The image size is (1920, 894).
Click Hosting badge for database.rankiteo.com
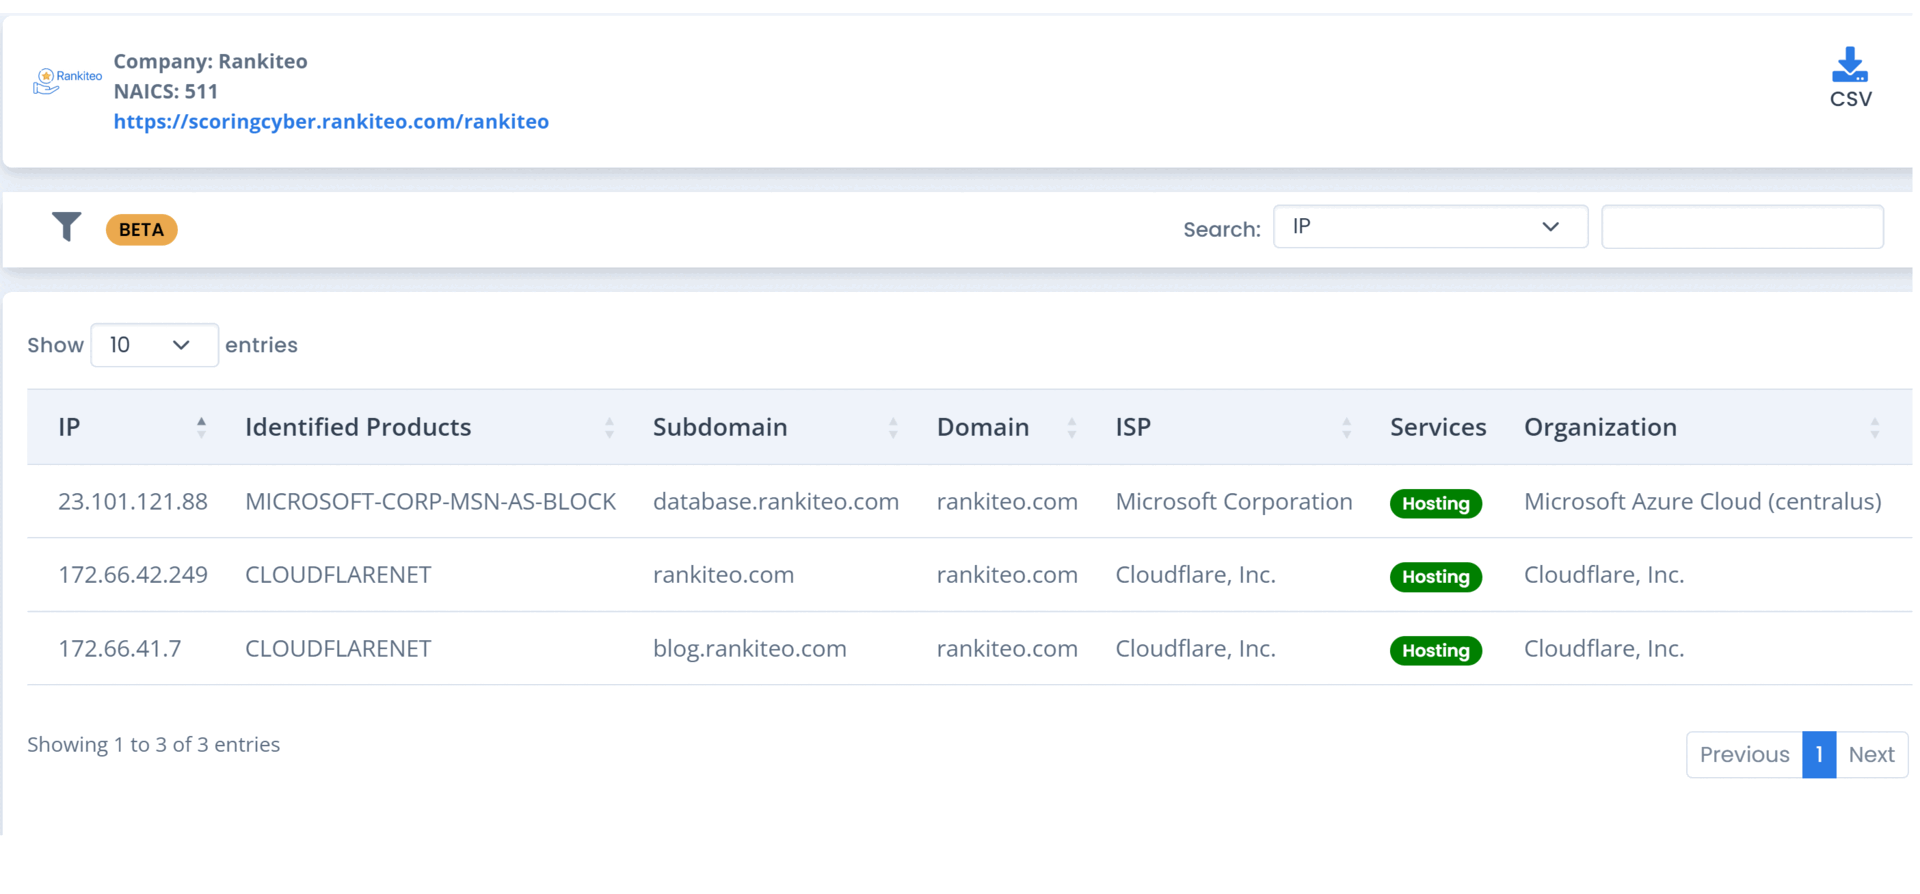tap(1435, 503)
